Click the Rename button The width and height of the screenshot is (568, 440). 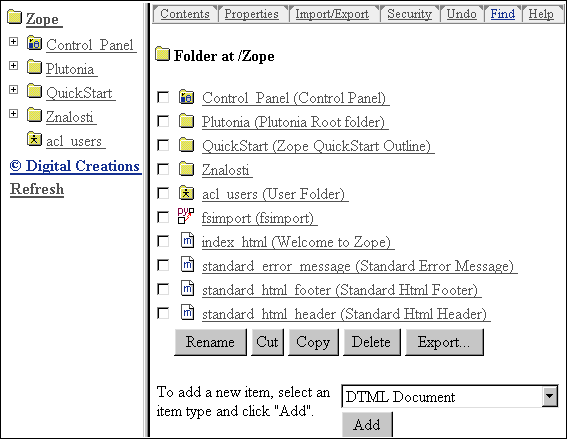[x=210, y=342]
